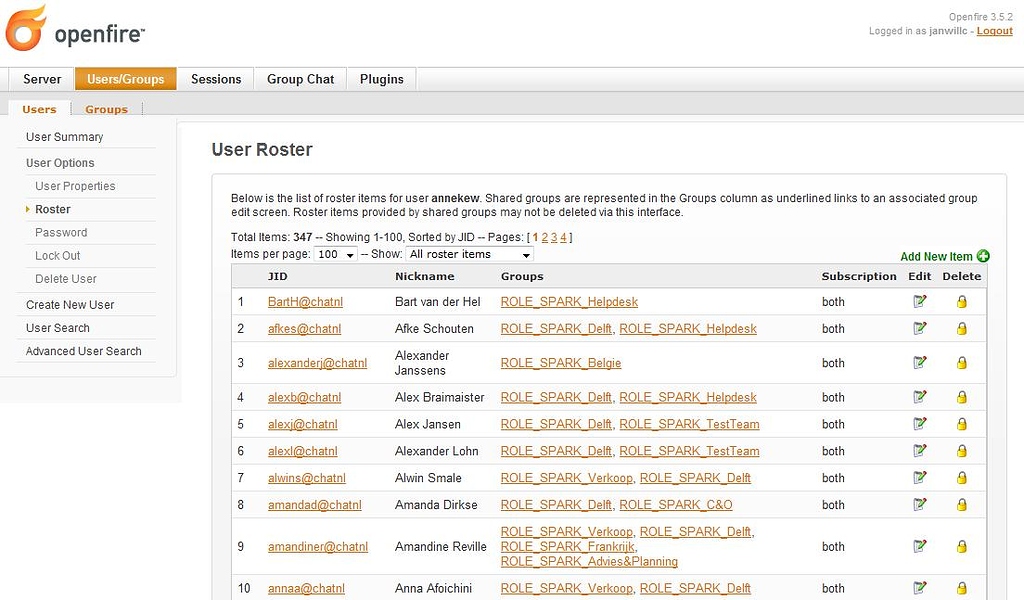1024x600 pixels.
Task: Click edit icon for Amanda Dirkse
Action: pos(919,505)
